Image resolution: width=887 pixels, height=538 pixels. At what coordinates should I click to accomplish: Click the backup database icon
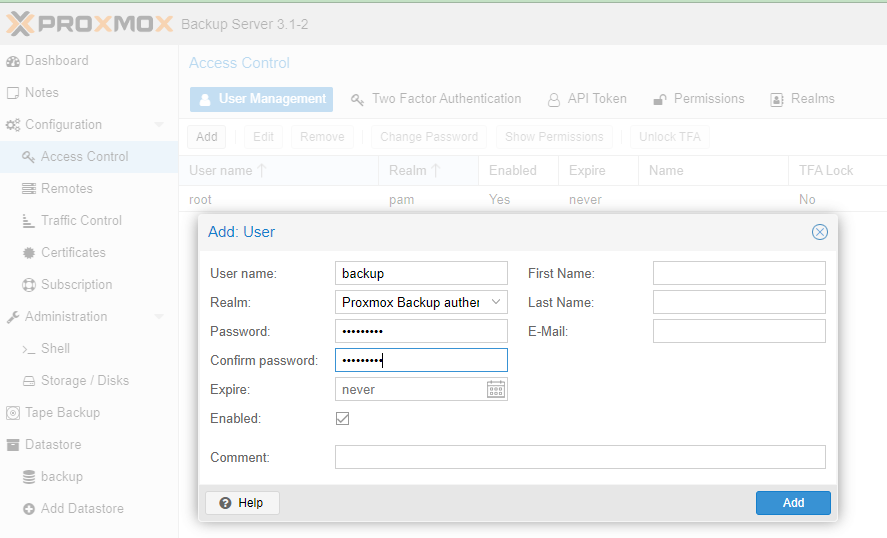point(29,477)
